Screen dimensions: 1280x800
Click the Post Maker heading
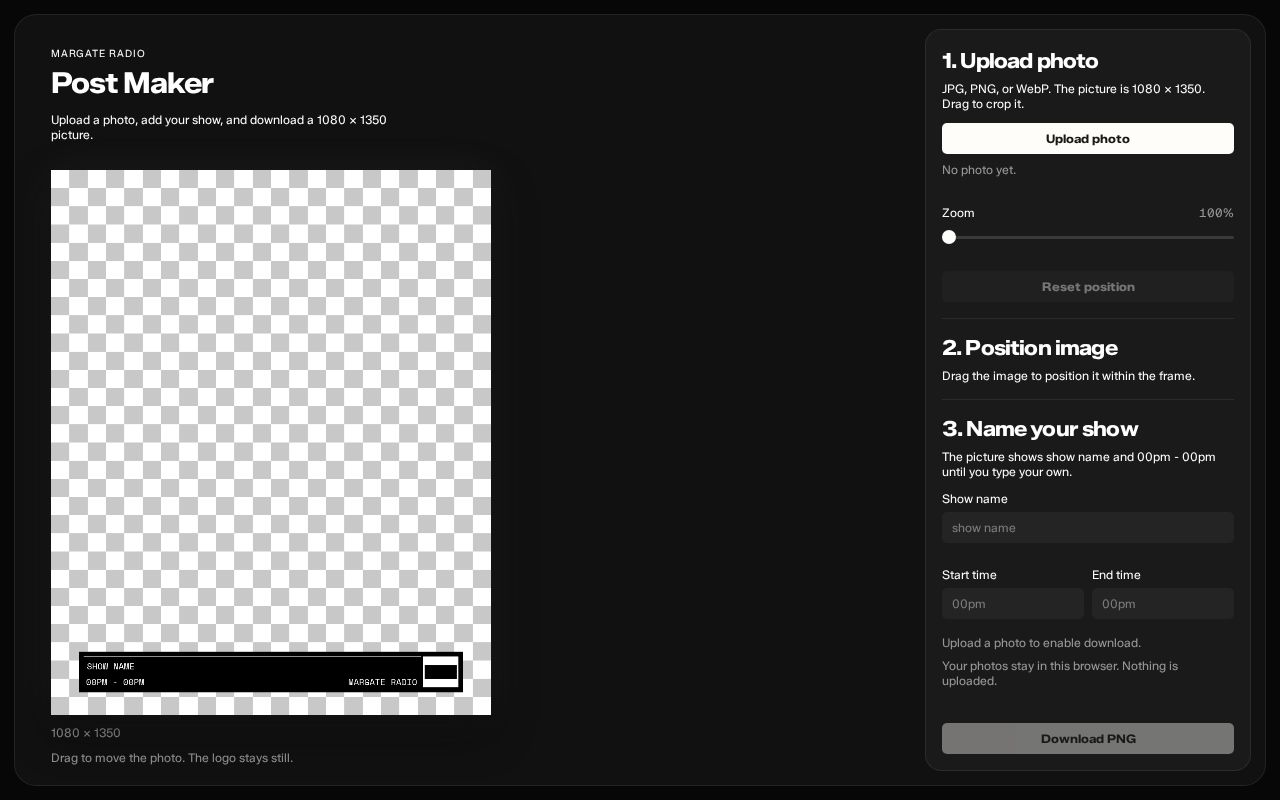[x=132, y=83]
